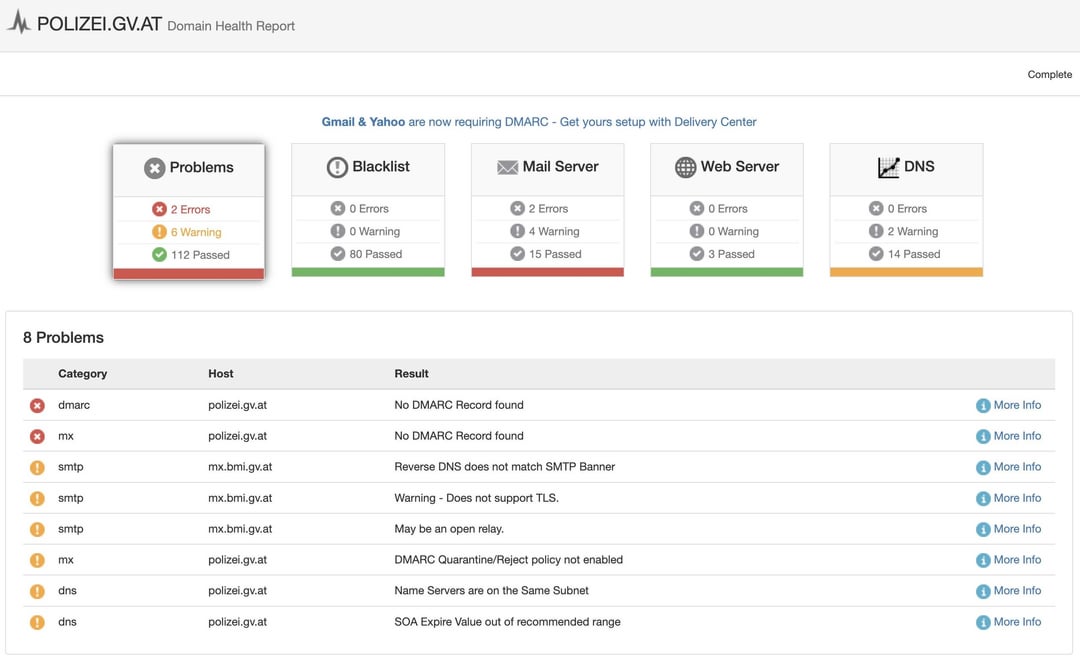Open More Info for Same Subnet warning
Screen dimensions: 1080x665
click(1017, 591)
